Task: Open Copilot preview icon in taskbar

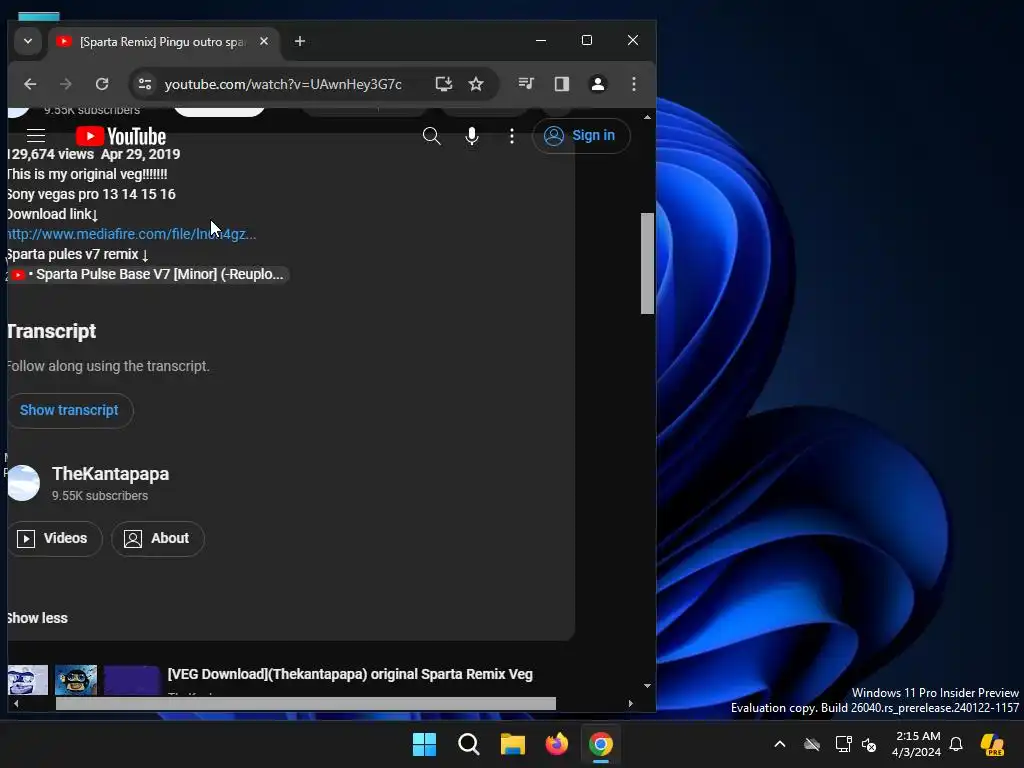Action: 992,744
